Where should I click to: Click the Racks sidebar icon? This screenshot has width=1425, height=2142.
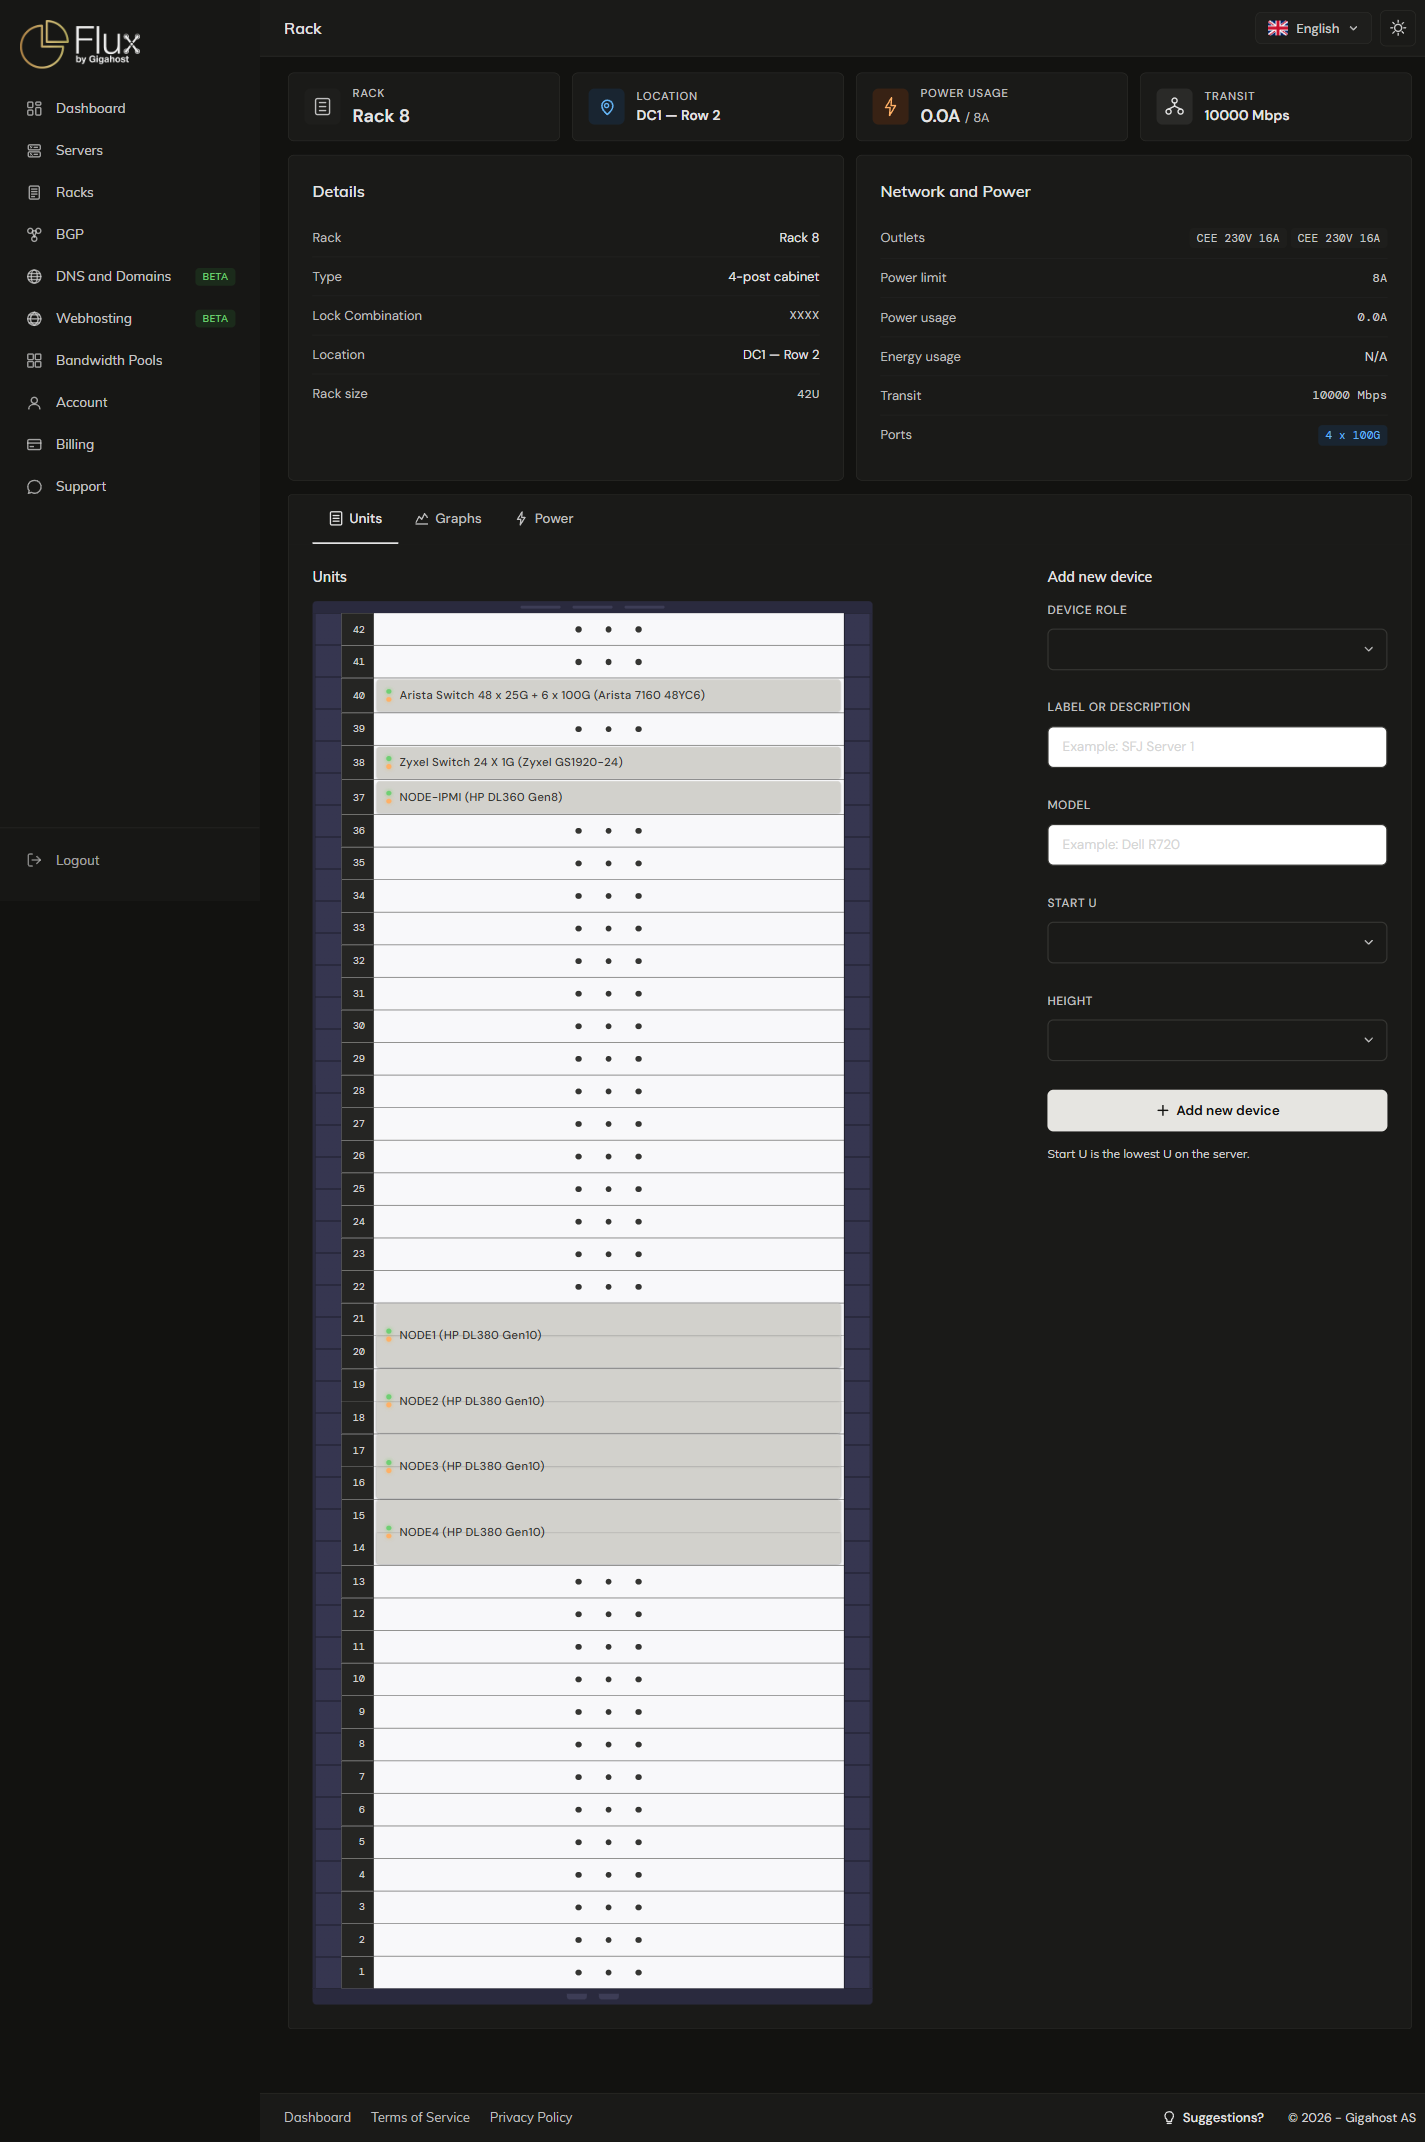(x=34, y=192)
